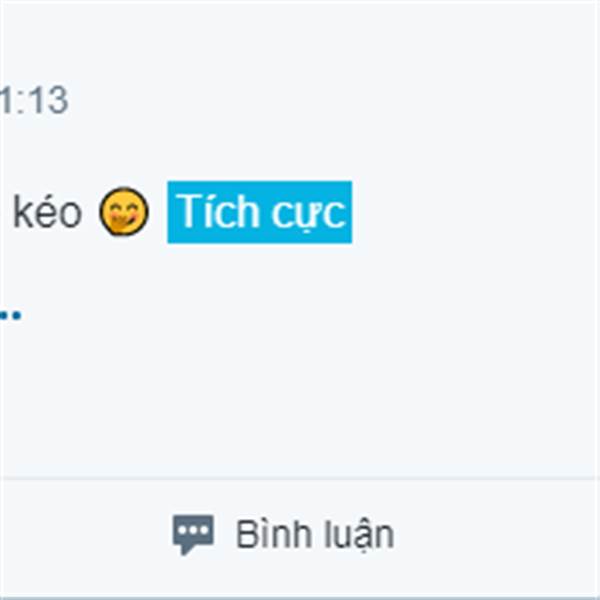Open comments via the Bình luận label

coord(315,534)
